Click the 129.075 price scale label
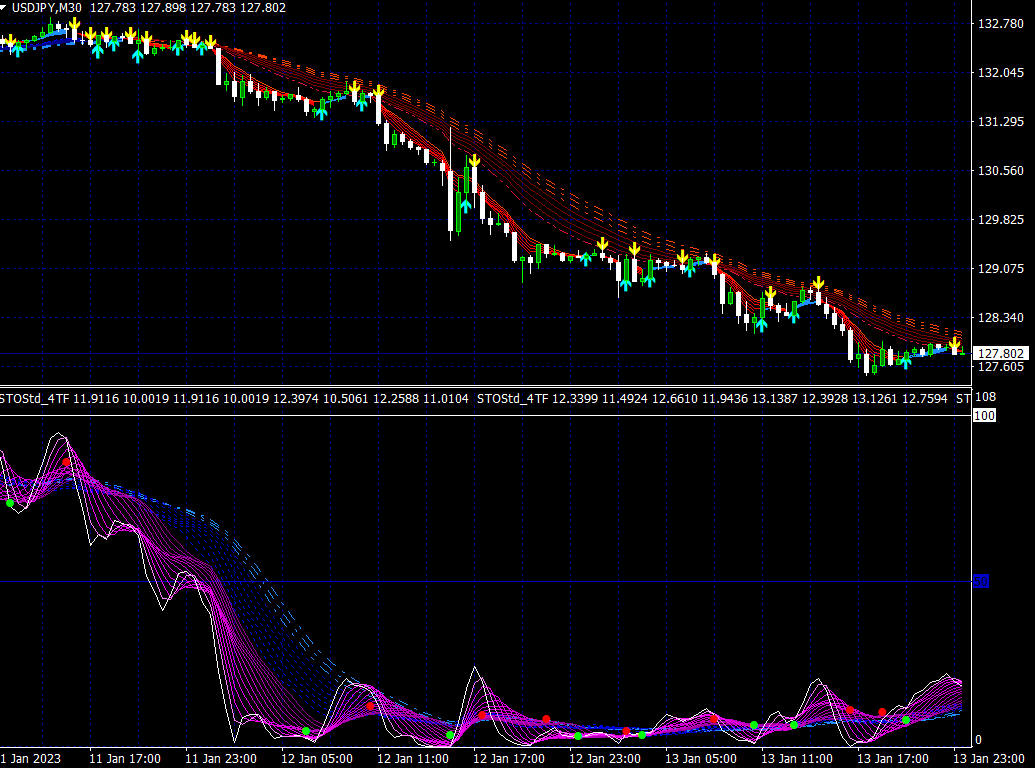This screenshot has height=768, width=1035. 1000,269
